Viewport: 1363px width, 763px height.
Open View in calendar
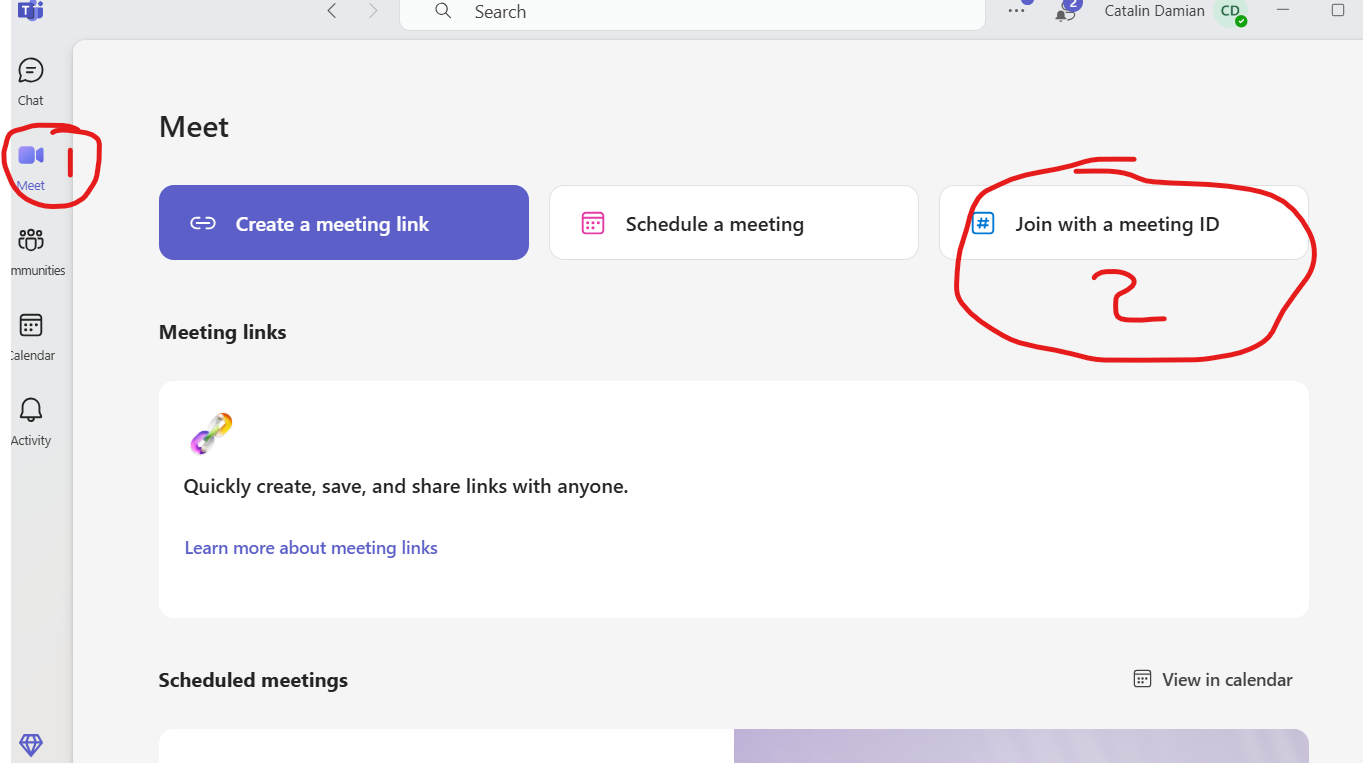(x=1212, y=680)
